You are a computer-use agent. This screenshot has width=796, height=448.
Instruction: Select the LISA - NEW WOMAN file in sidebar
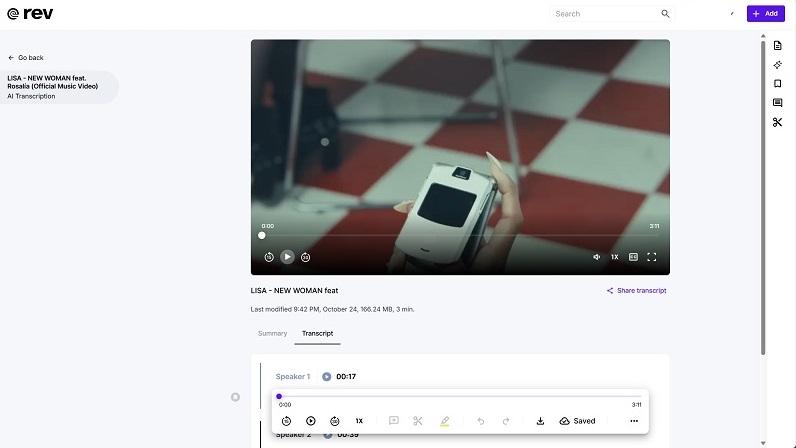[59, 87]
